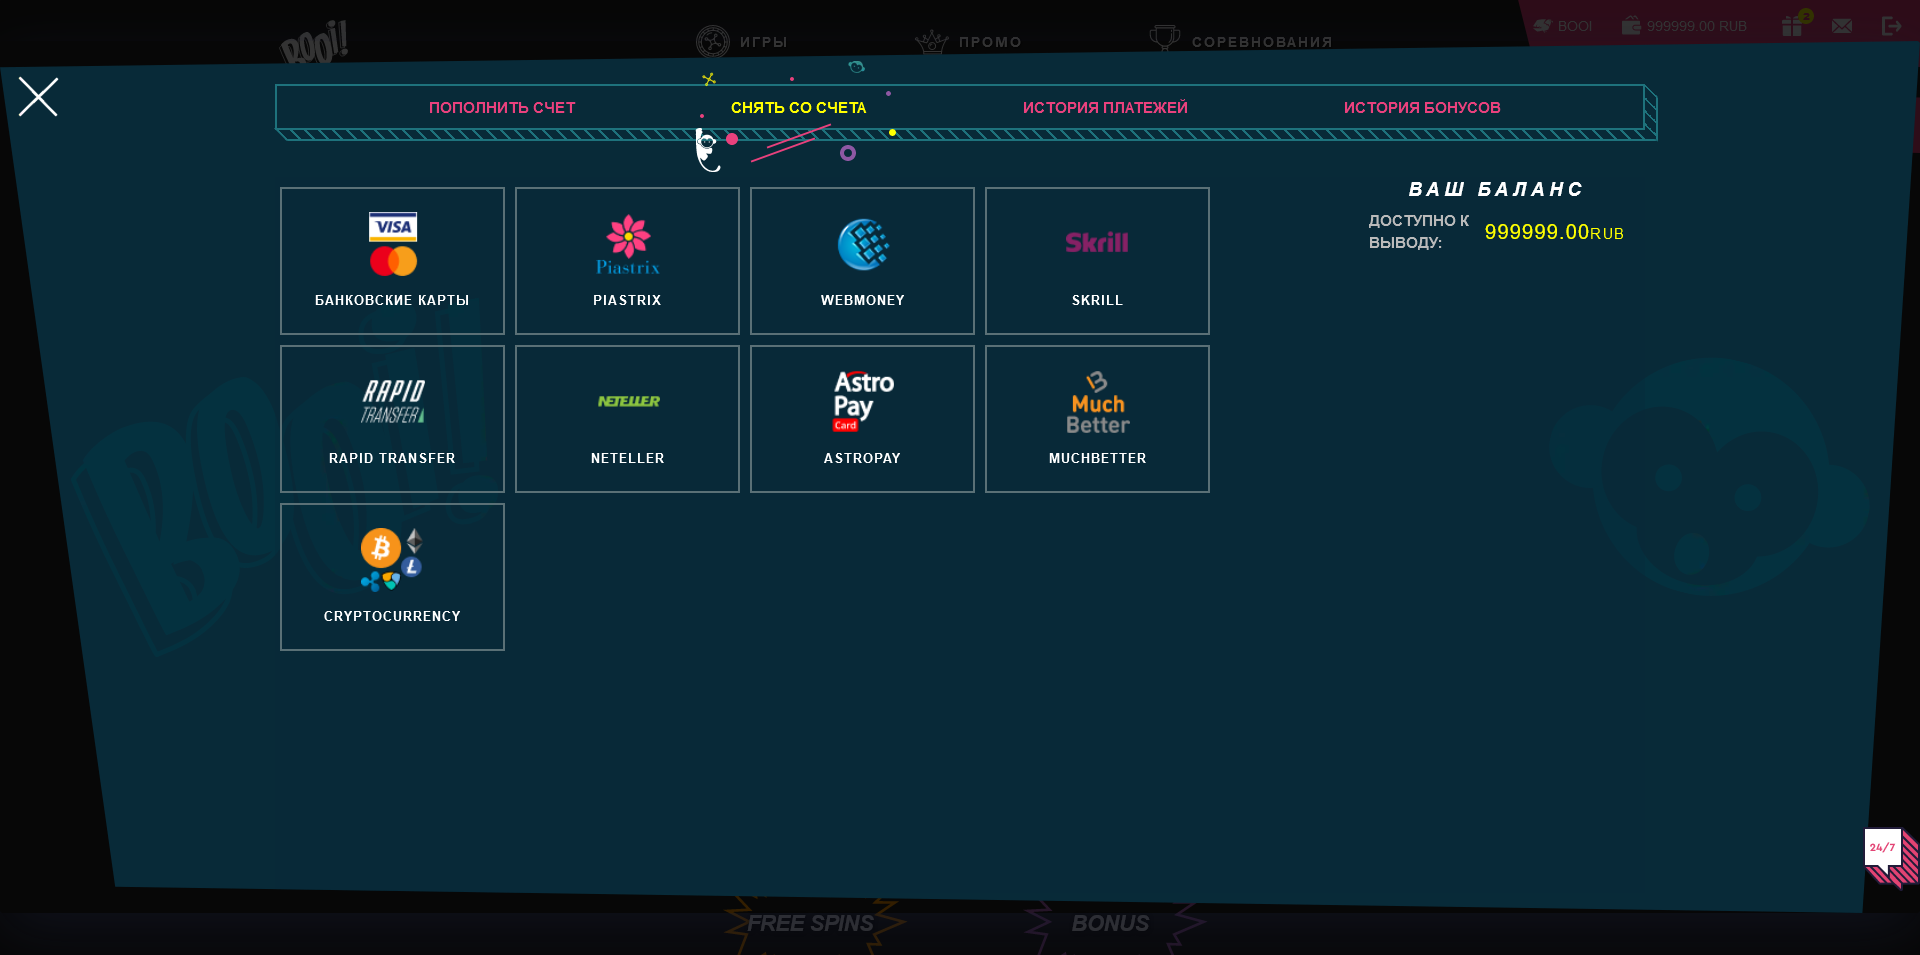1920x955 pixels.
Task: Open the messages envelope icon
Action: click(x=1842, y=26)
